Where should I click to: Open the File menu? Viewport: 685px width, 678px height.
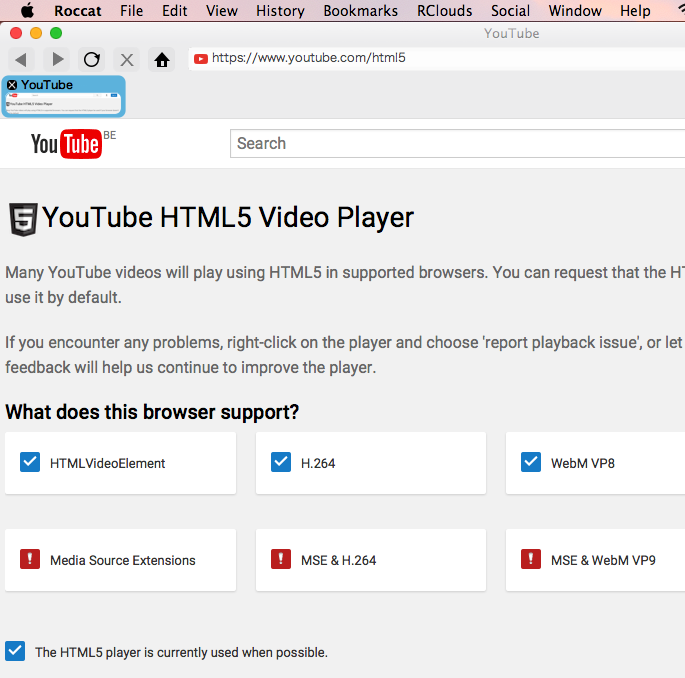(x=131, y=10)
